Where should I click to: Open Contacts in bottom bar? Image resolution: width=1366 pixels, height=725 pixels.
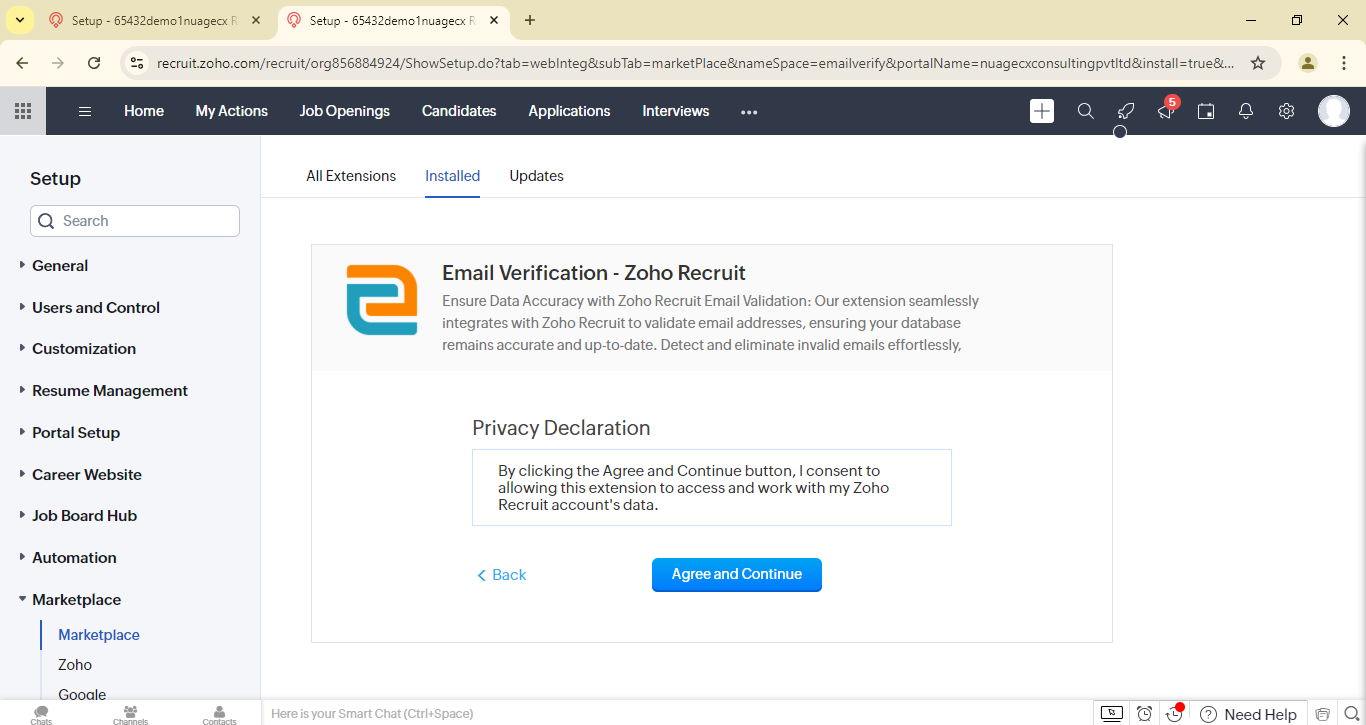click(220, 715)
